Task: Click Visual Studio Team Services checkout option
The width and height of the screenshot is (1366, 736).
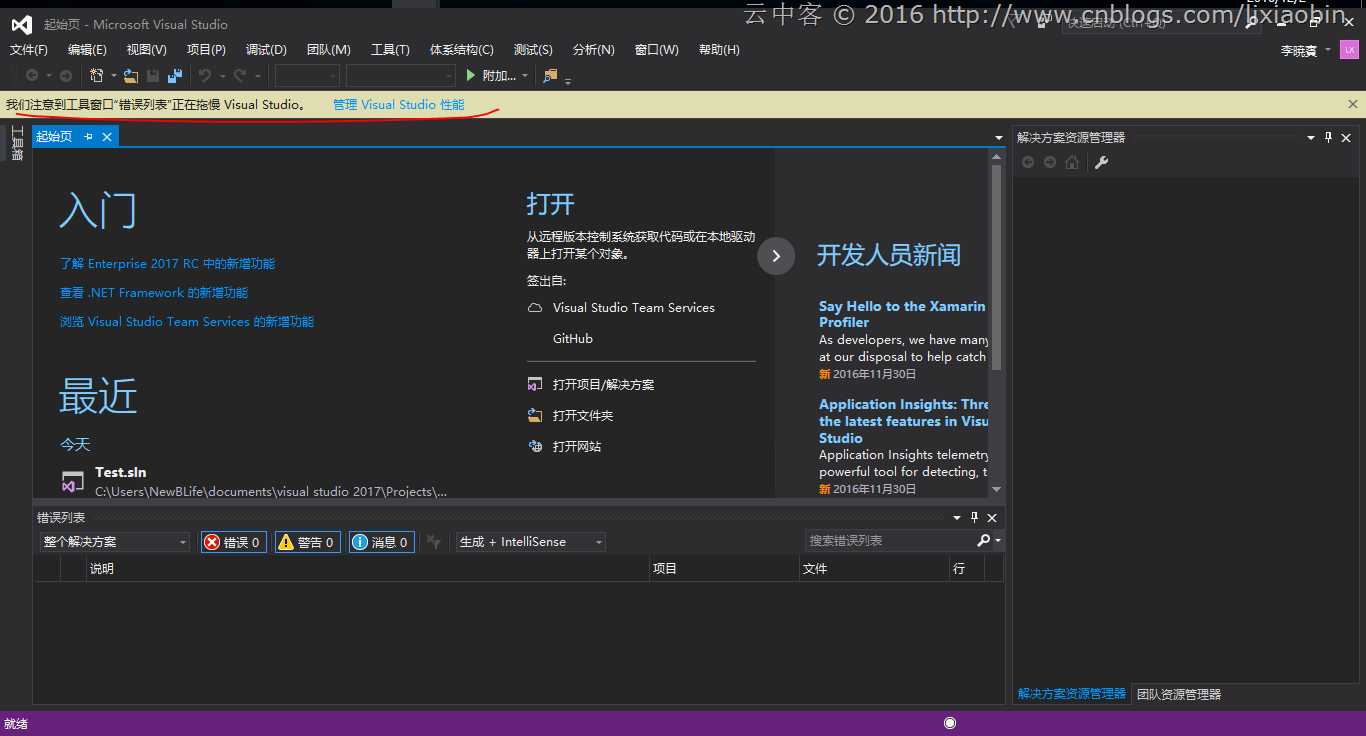Action: pyautogui.click(x=634, y=308)
